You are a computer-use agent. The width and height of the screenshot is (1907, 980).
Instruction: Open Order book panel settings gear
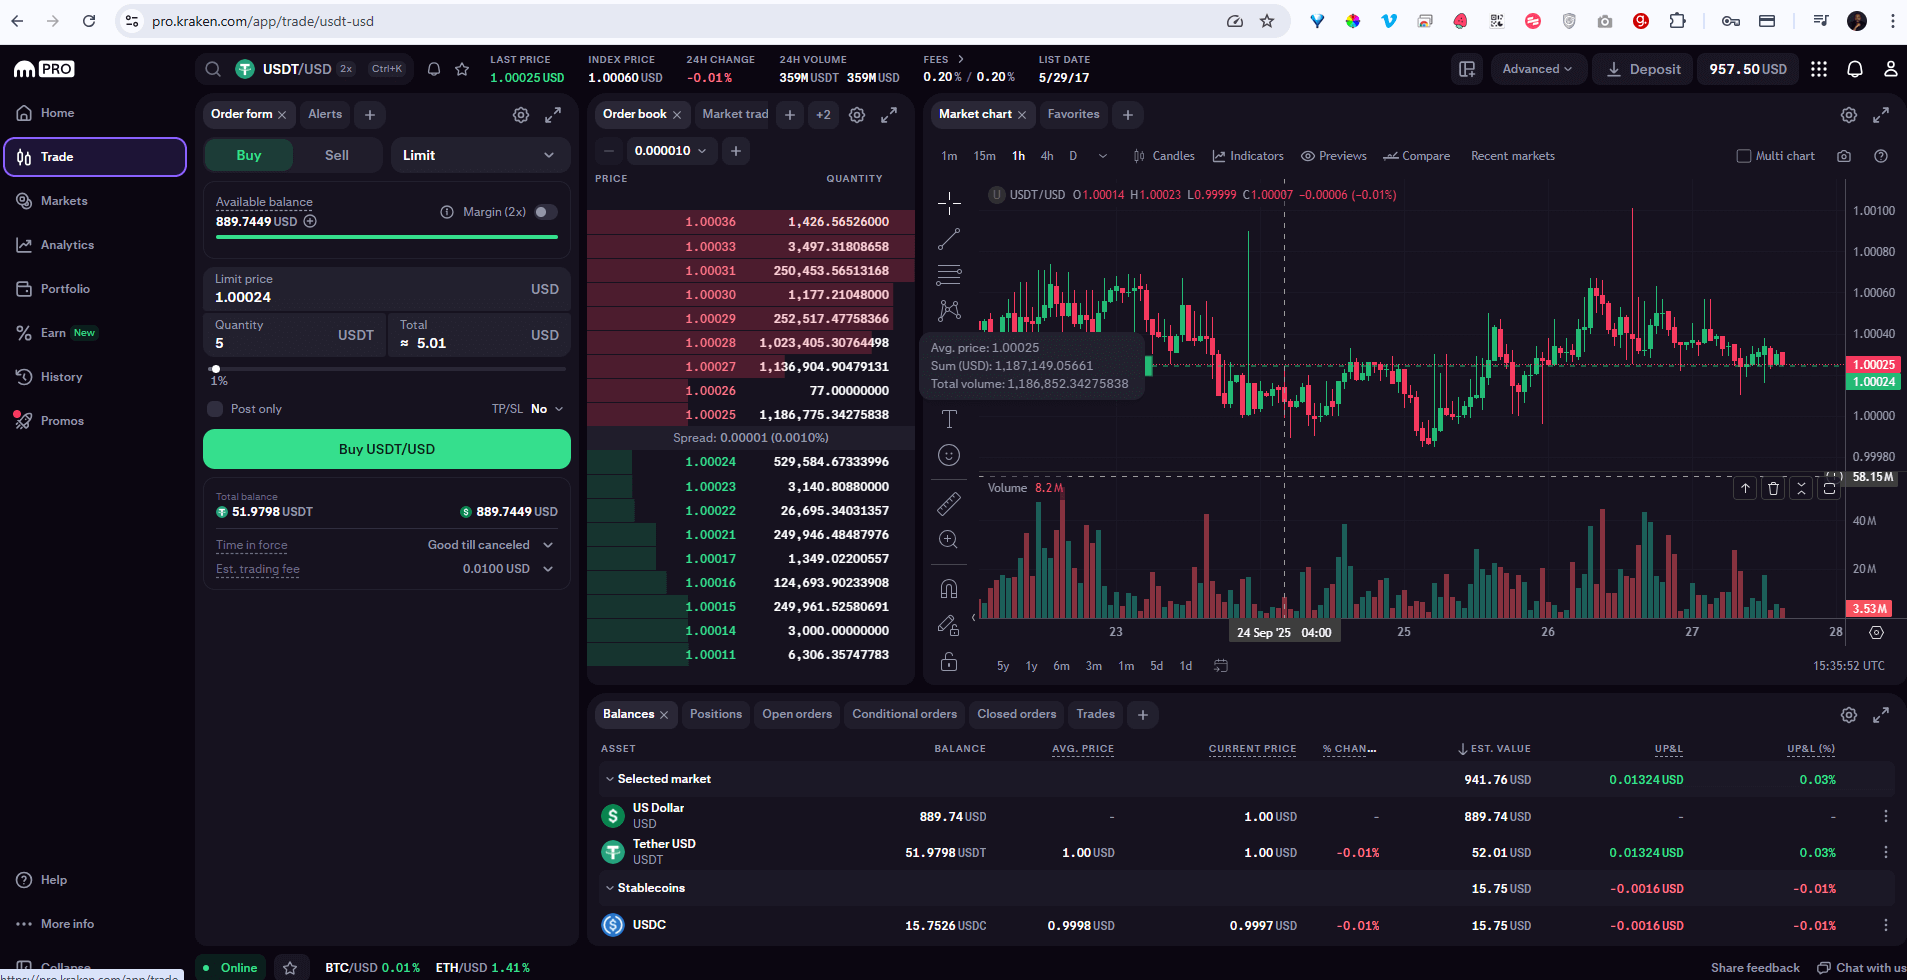point(857,115)
